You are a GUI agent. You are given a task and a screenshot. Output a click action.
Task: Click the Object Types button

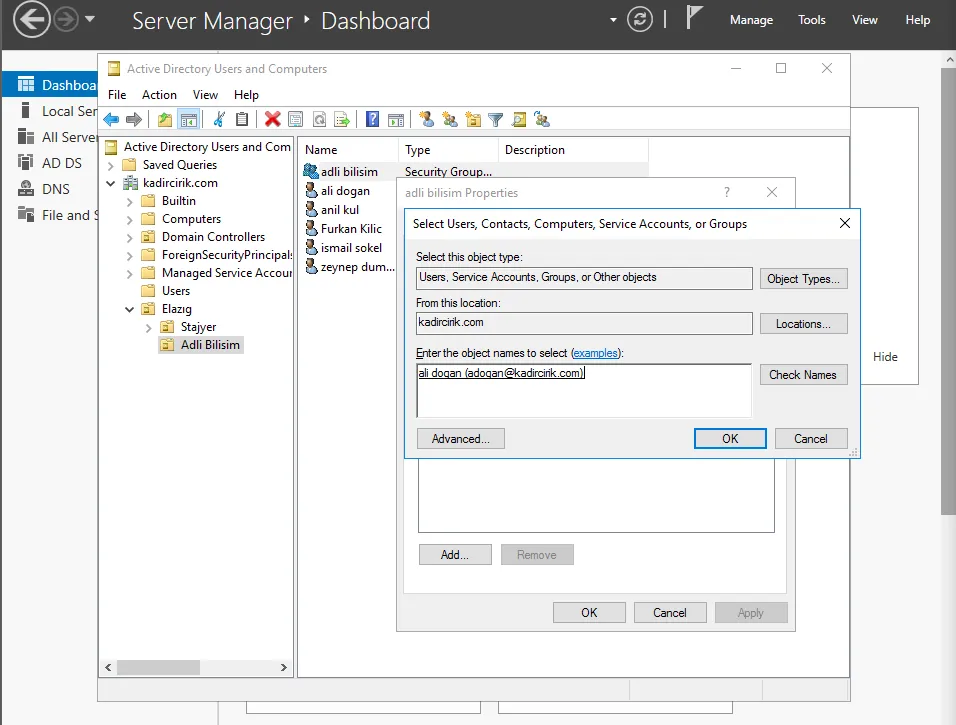coord(804,279)
